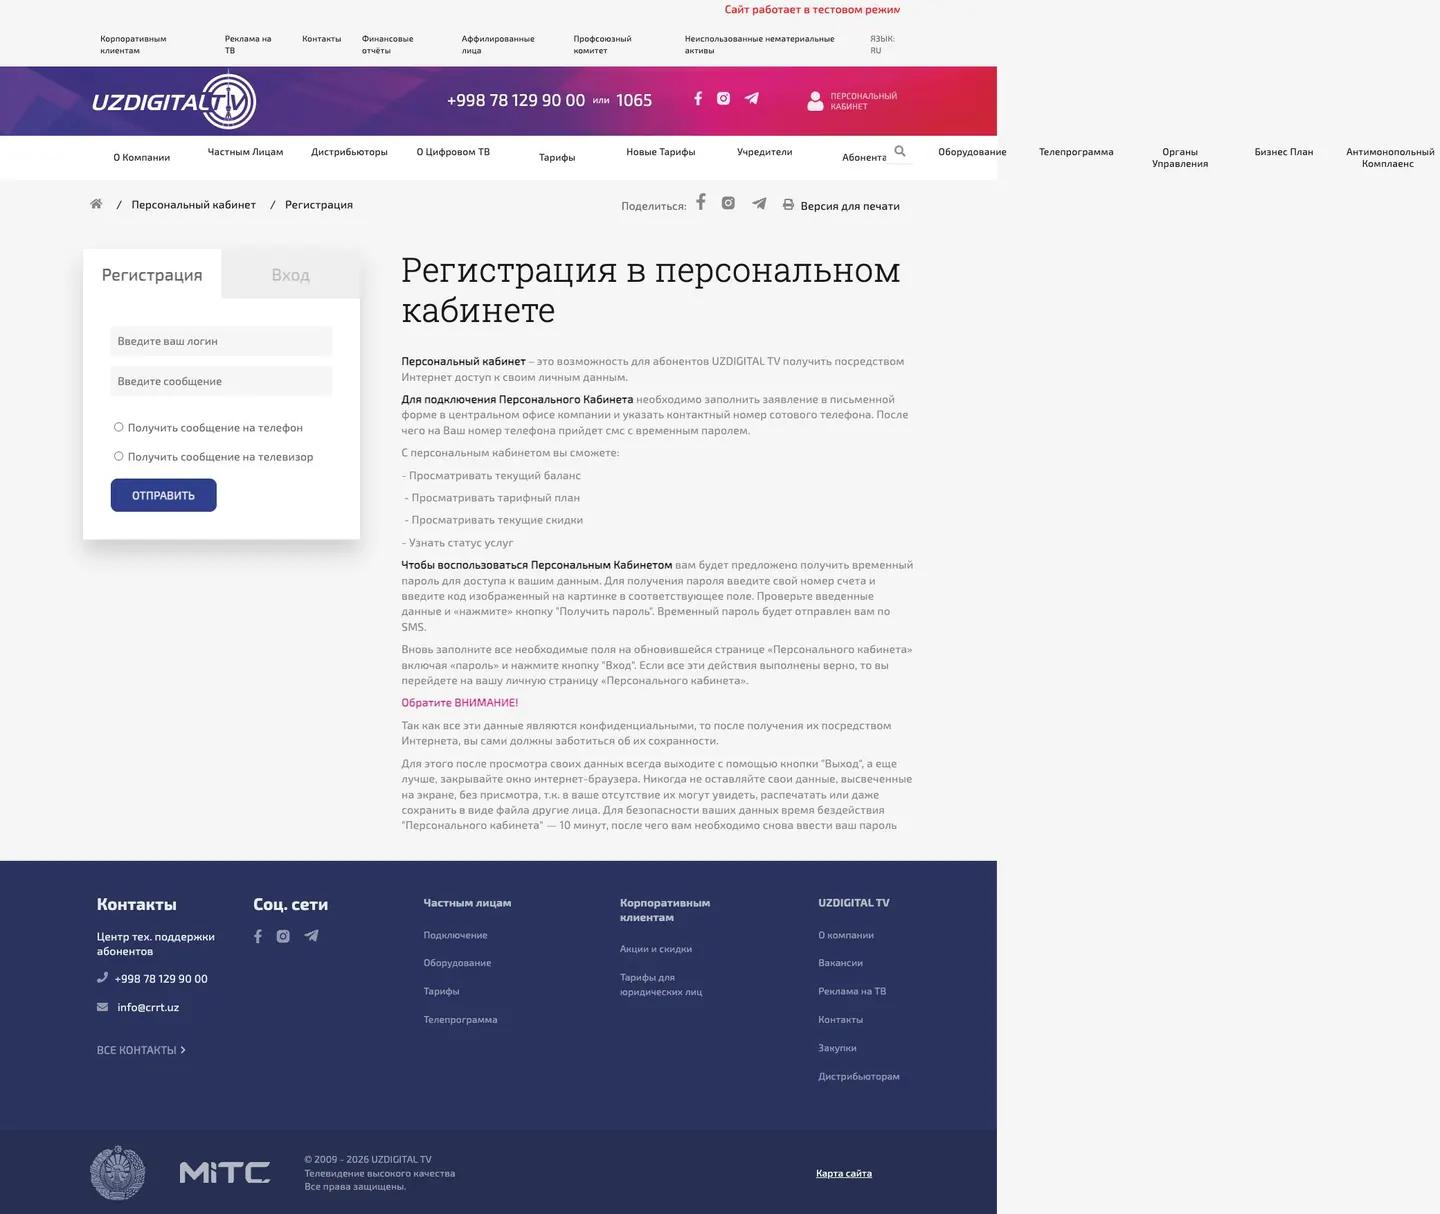Open Реклама на ТВ top bar link
The width and height of the screenshot is (1440, 1214).
(248, 44)
